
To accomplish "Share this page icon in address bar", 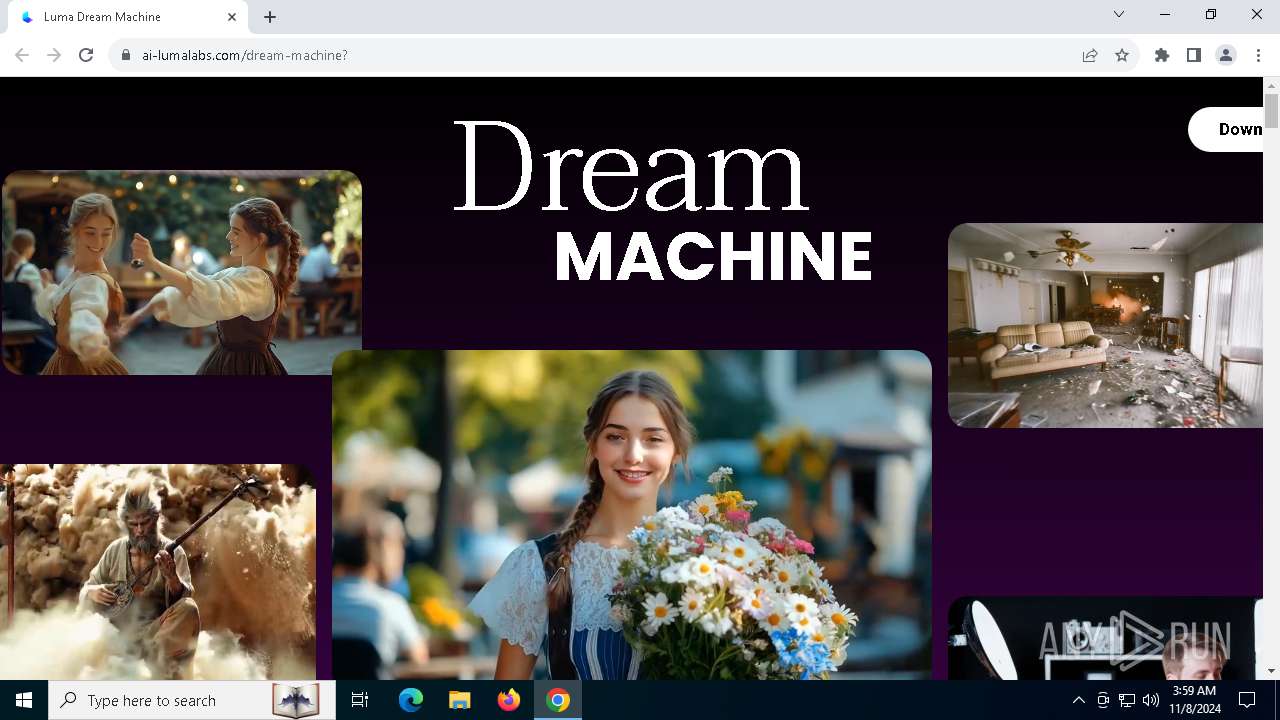I will point(1090,55).
